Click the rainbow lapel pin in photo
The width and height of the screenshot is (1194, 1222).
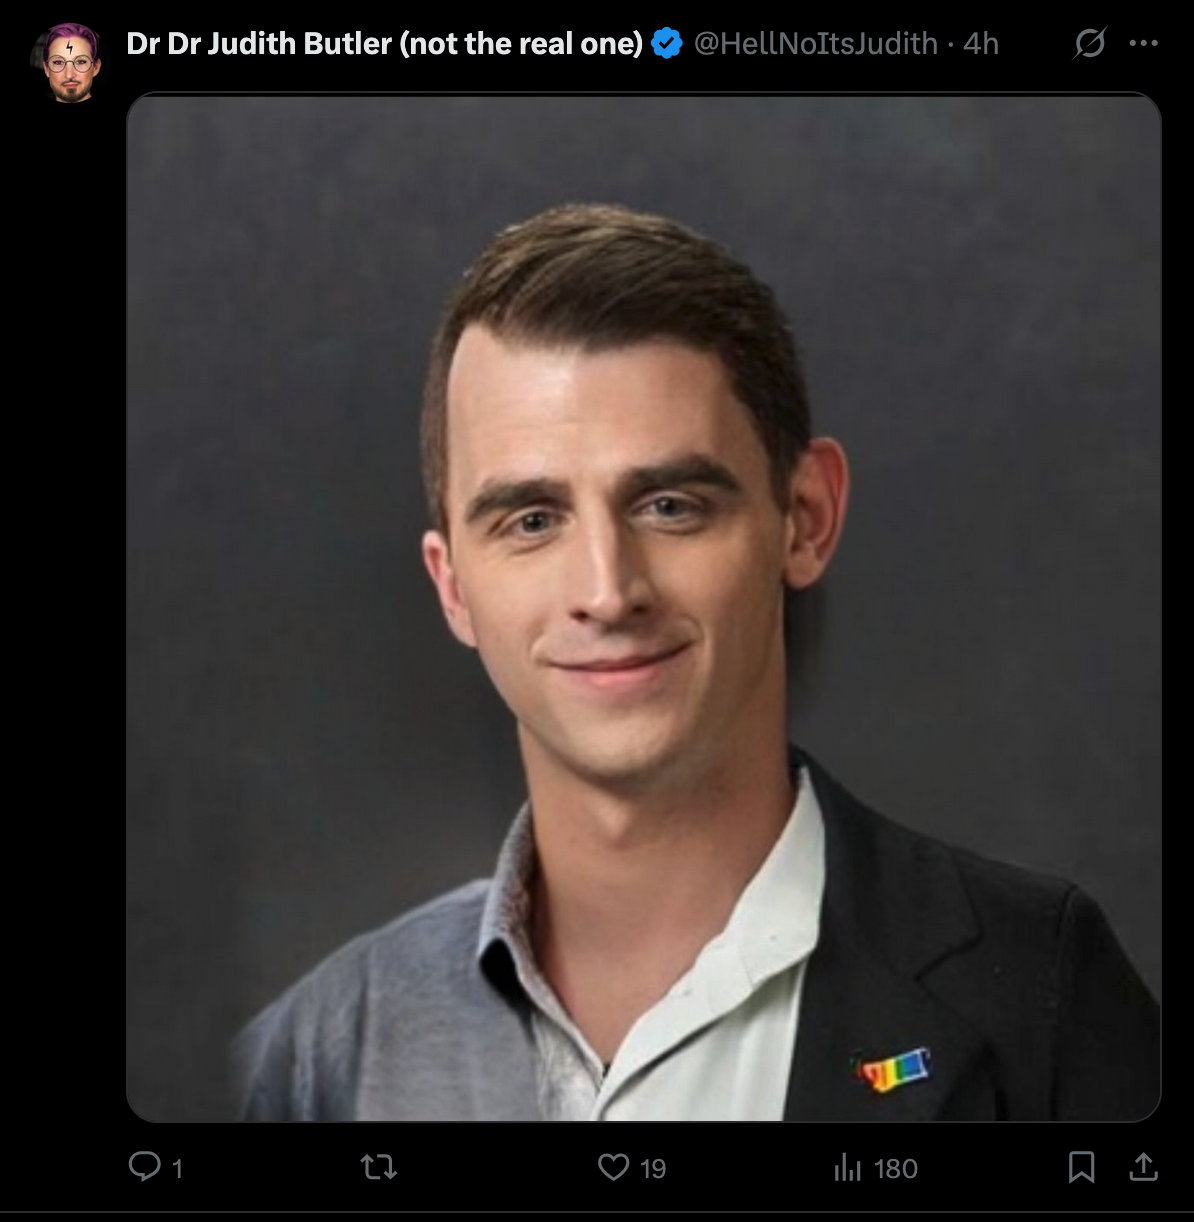coord(891,1069)
